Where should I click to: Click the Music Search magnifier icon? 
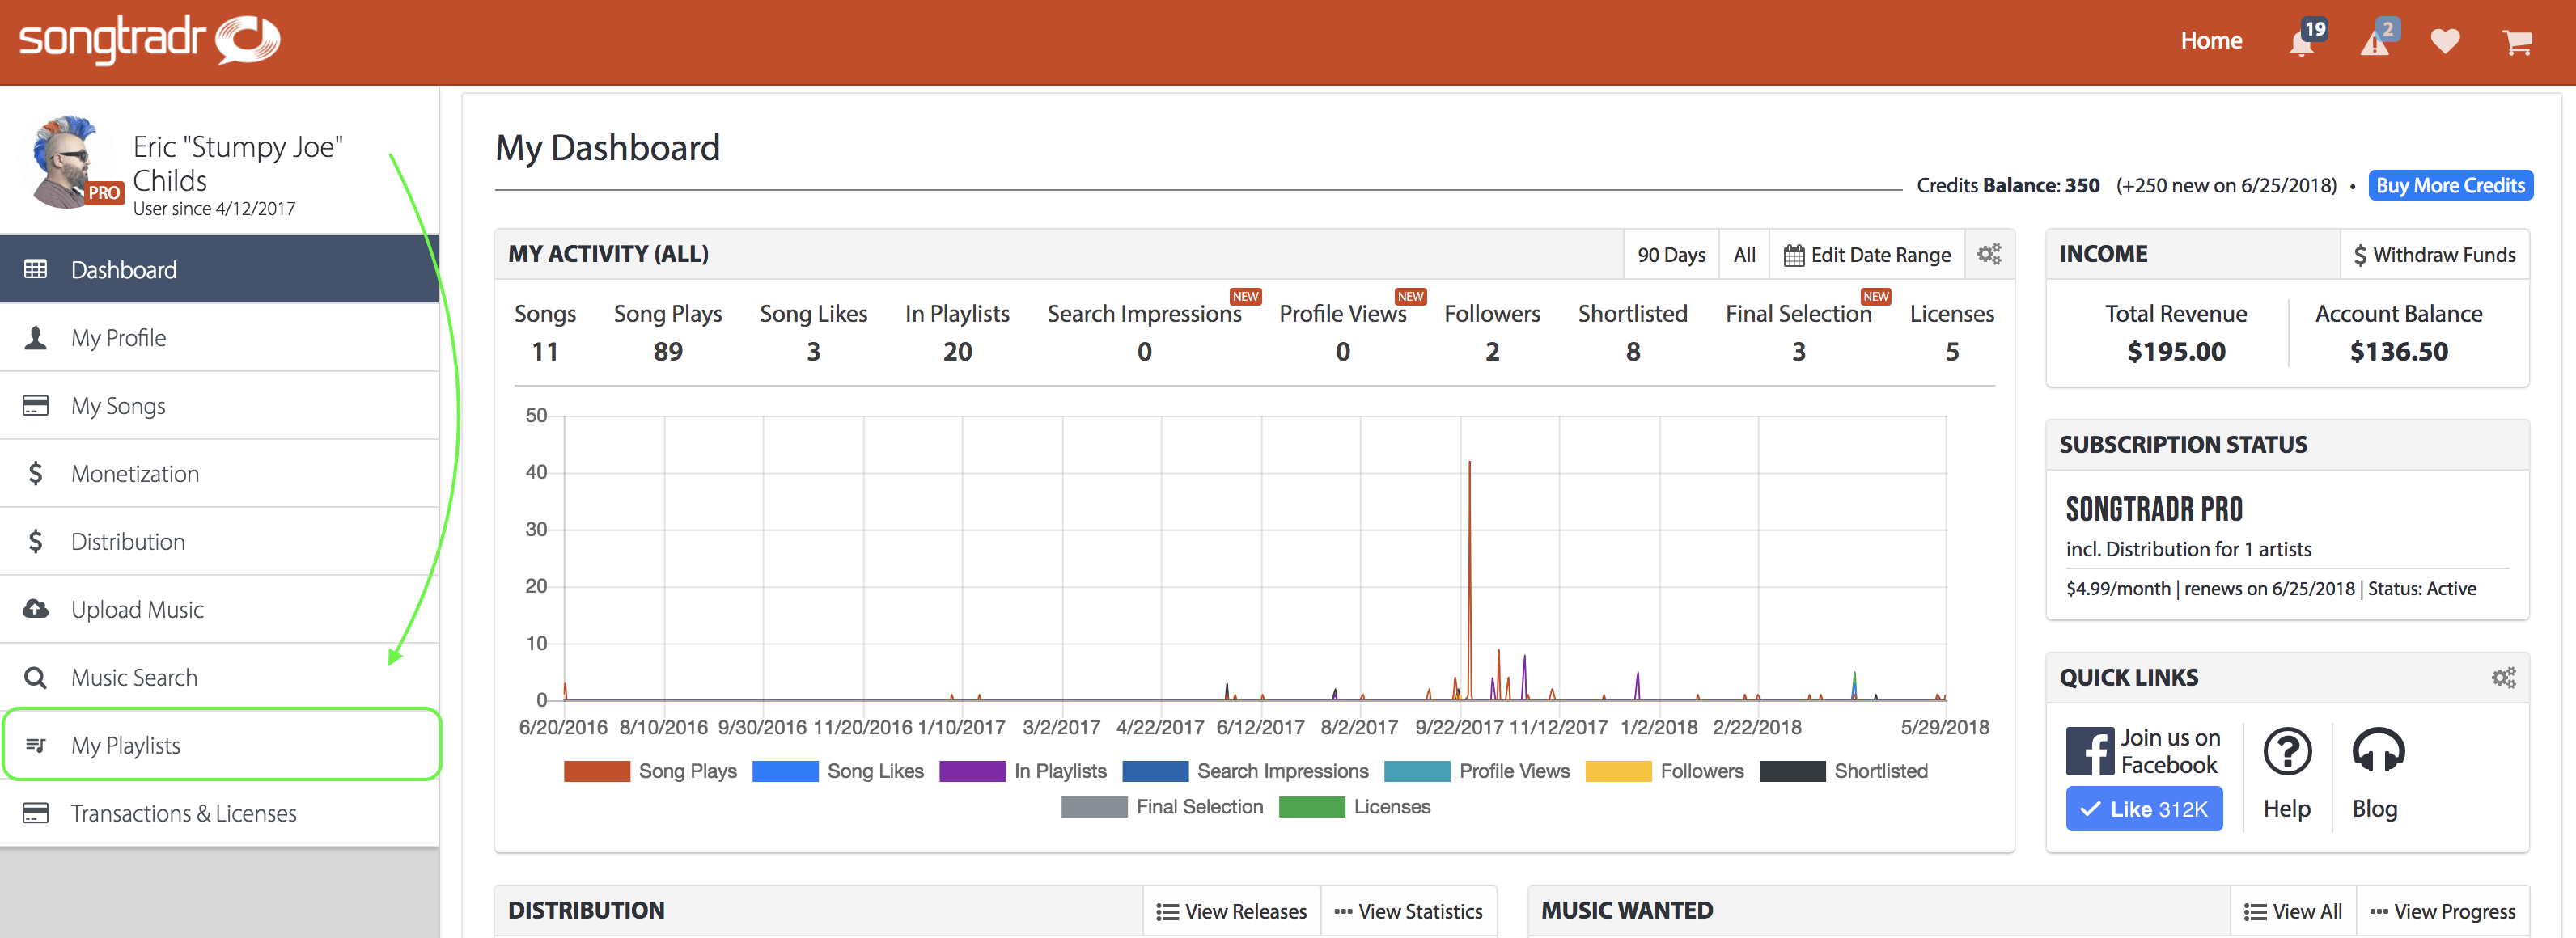tap(36, 677)
